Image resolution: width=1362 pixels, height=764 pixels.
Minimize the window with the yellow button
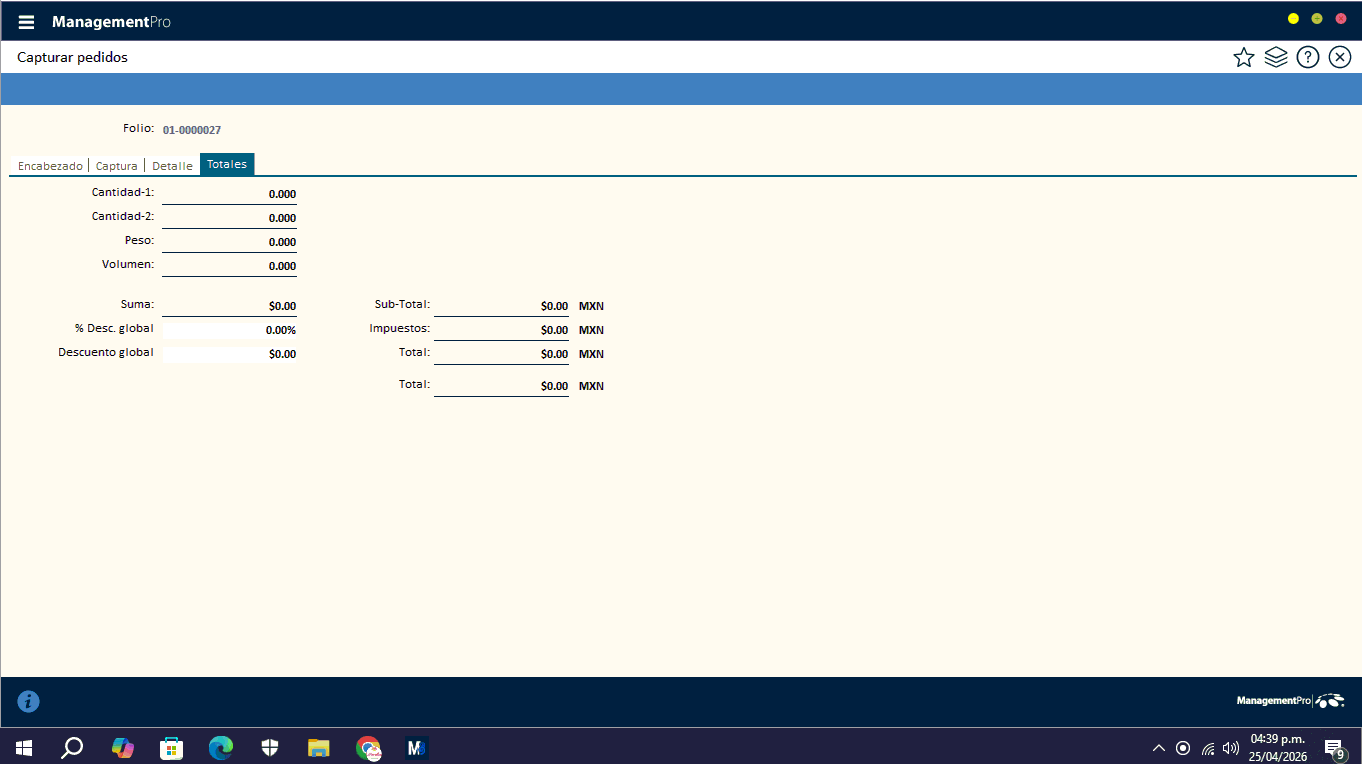tap(1293, 19)
